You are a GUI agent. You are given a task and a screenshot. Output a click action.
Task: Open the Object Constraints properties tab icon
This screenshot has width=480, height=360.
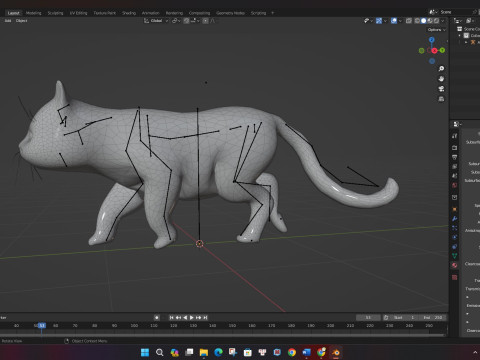coord(455,247)
